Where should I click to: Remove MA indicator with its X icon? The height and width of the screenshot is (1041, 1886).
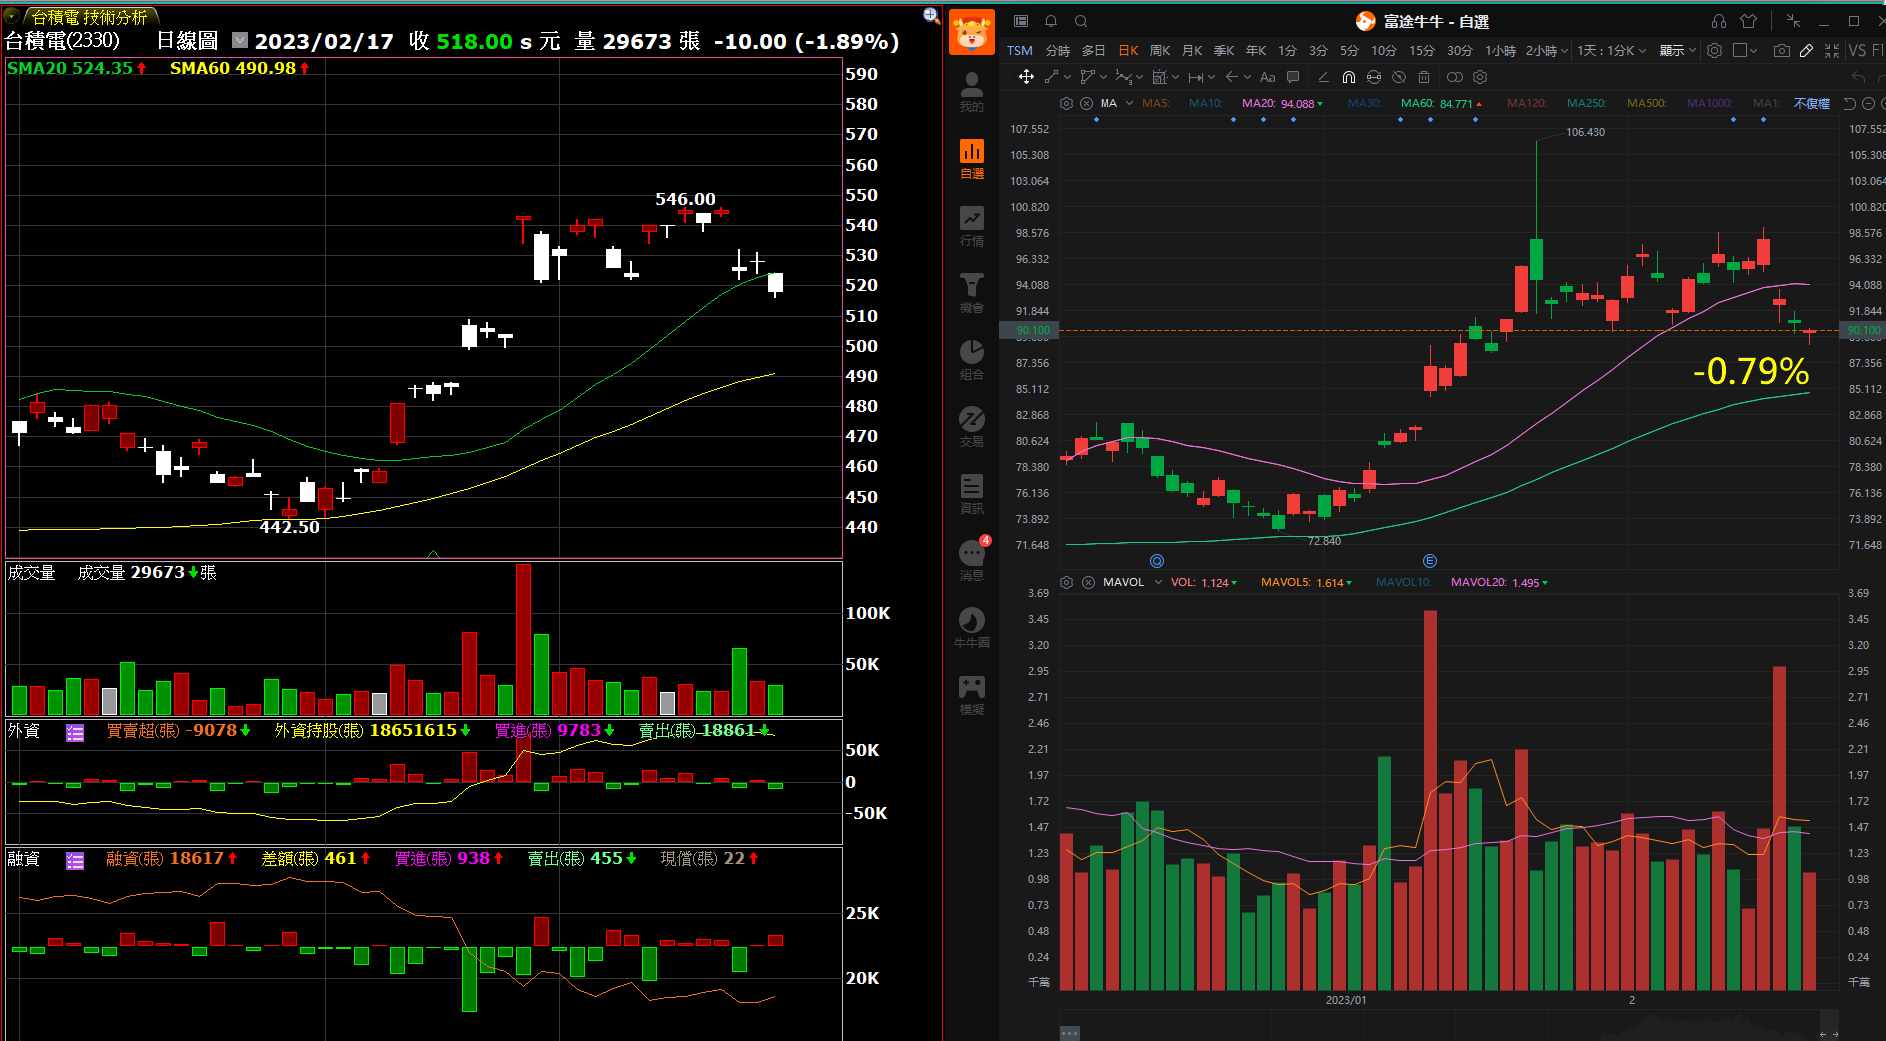[1087, 103]
